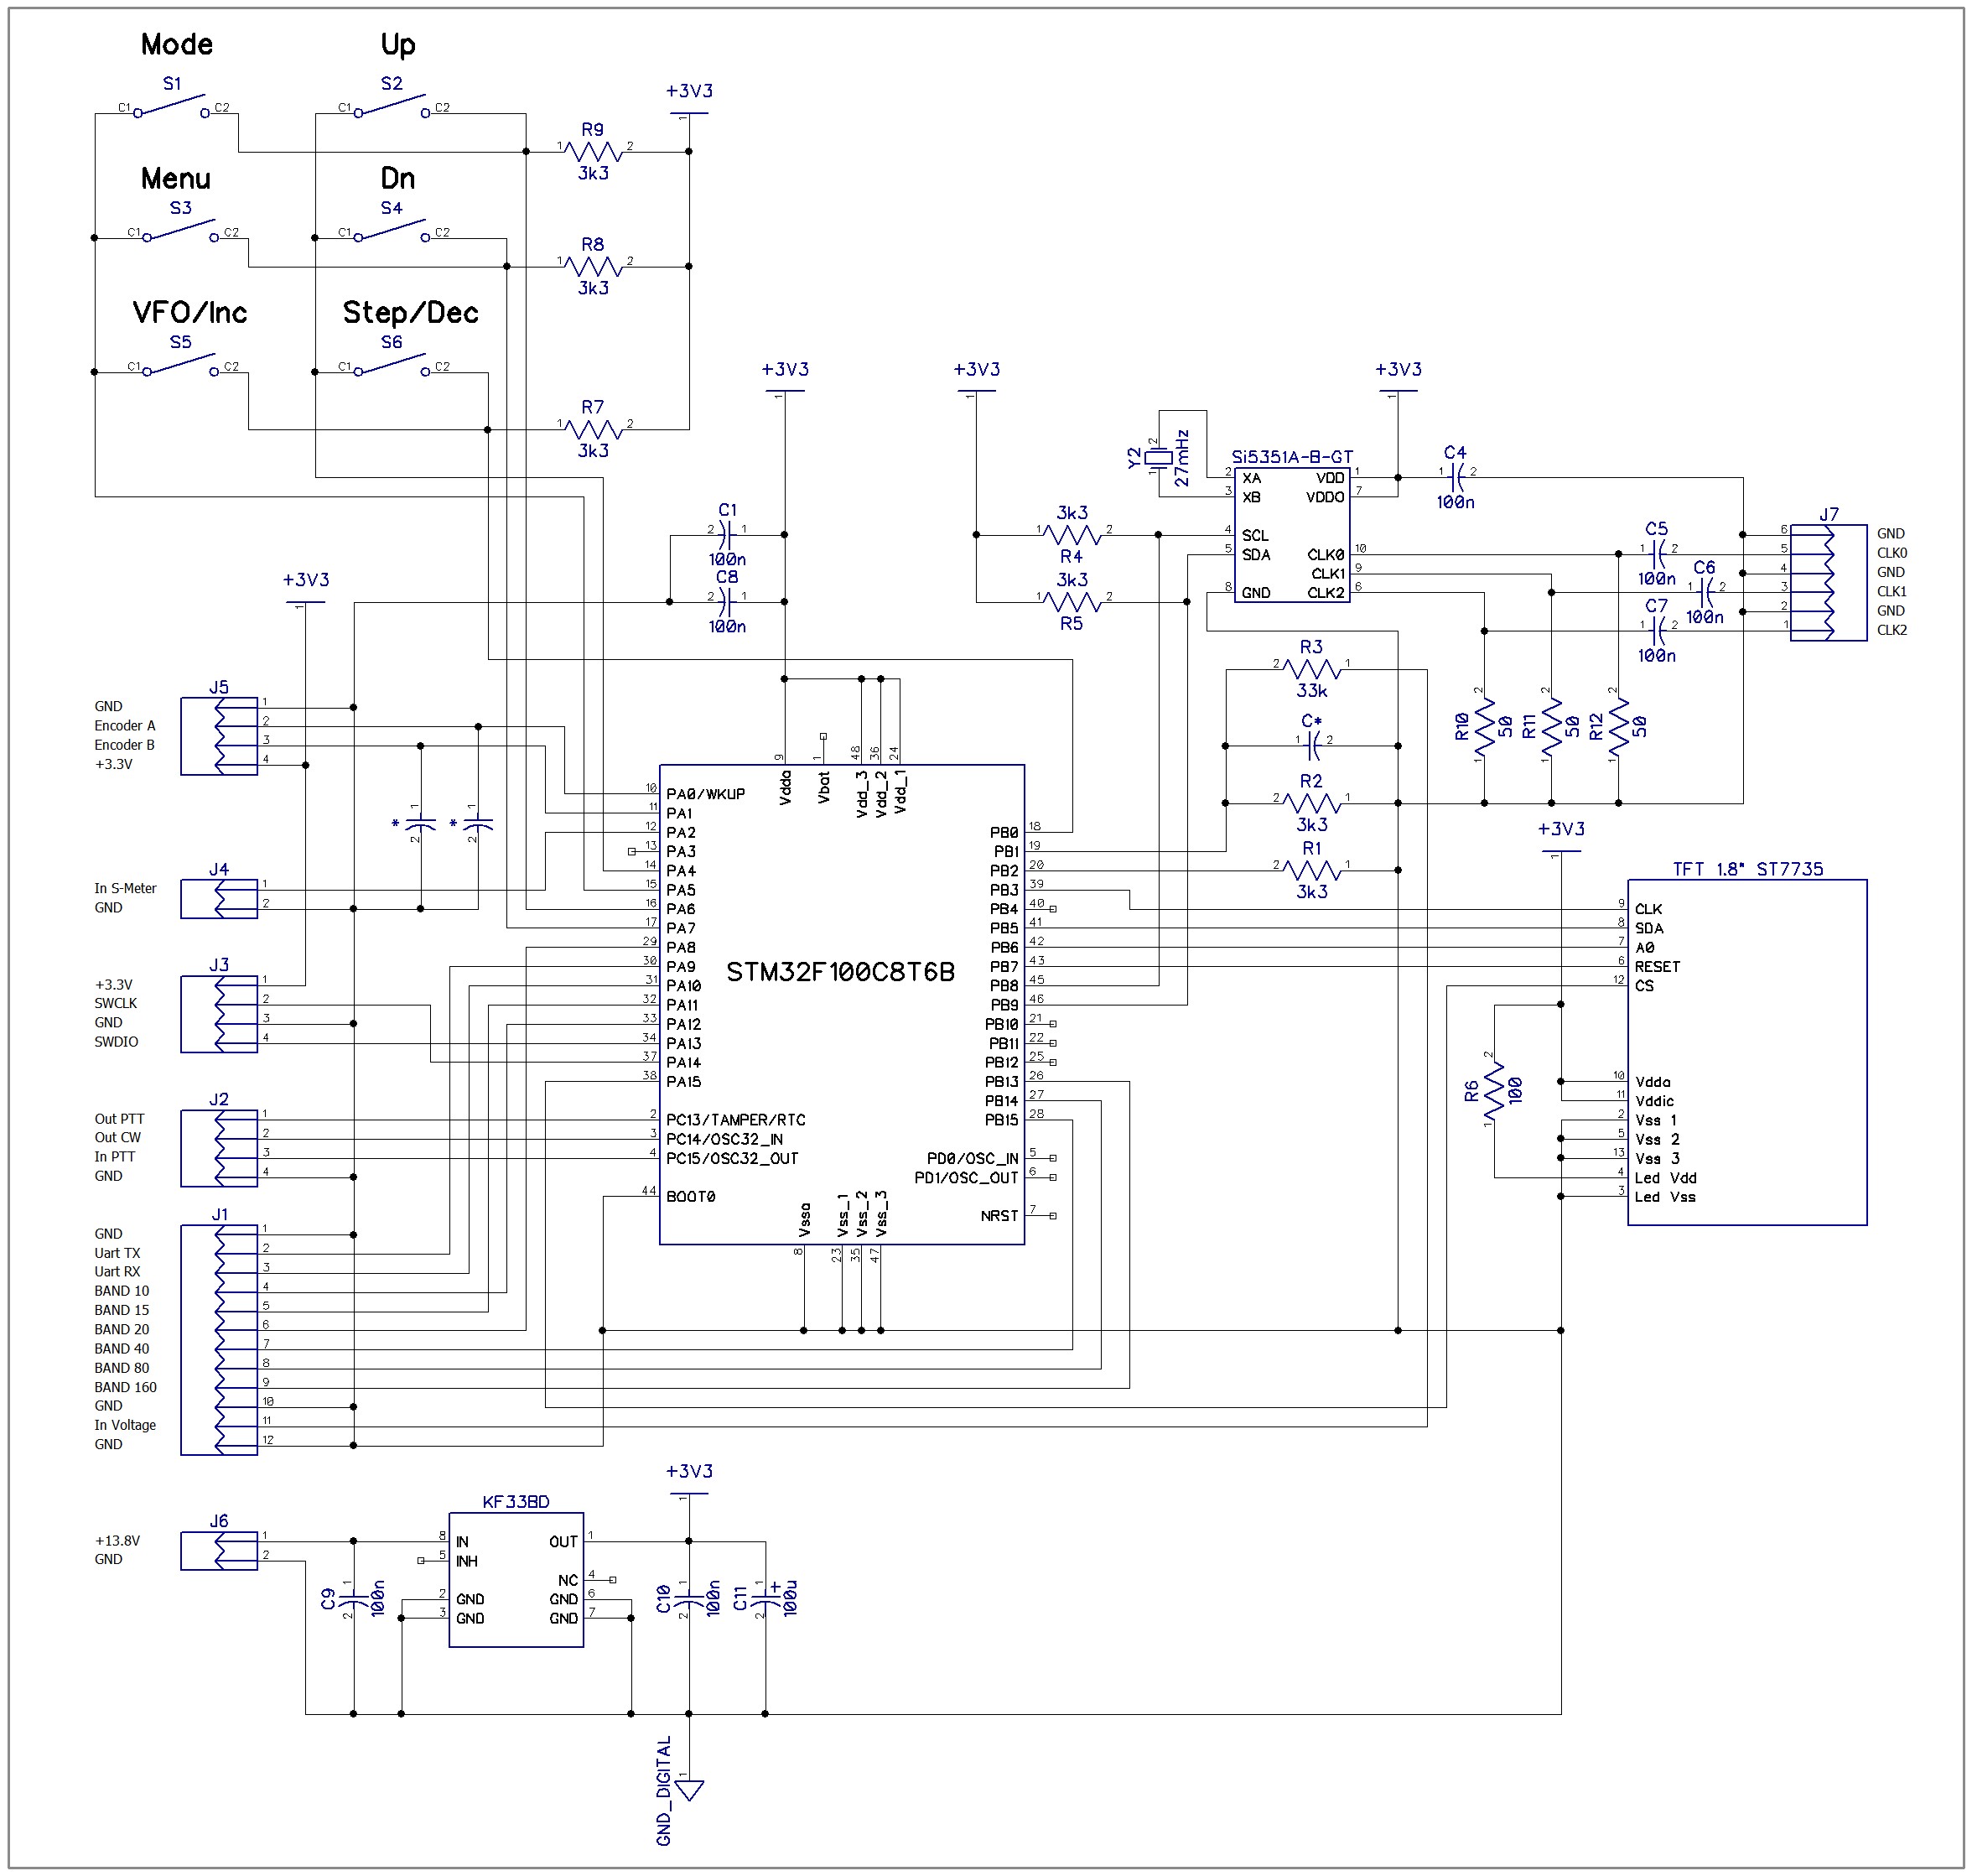Select the S4 Dn switch symbol
The height and width of the screenshot is (1876, 1972).
391,231
